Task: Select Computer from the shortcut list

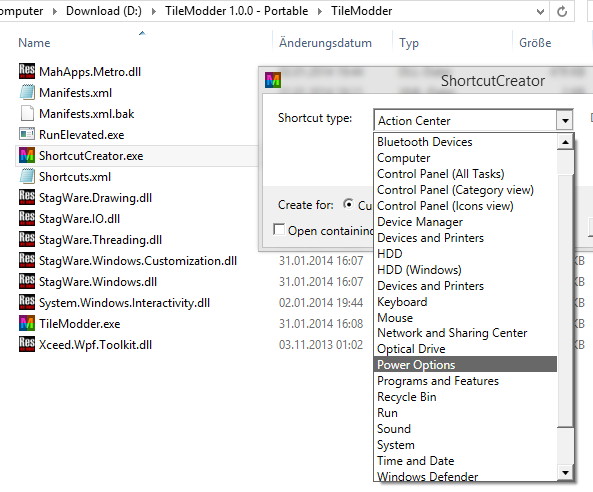Action: pyautogui.click(x=465, y=158)
